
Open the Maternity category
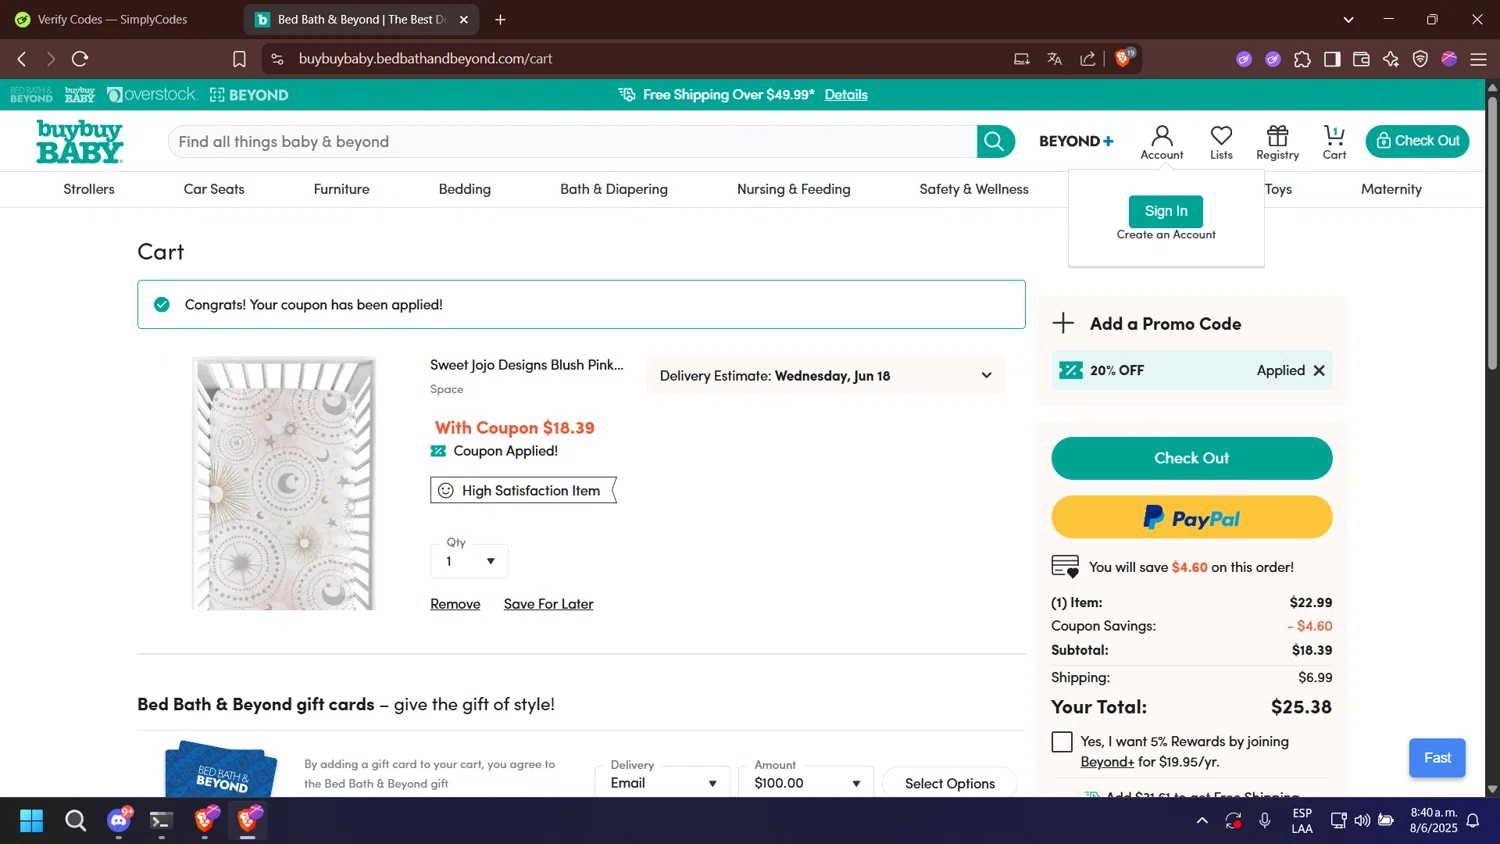coord(1391,189)
